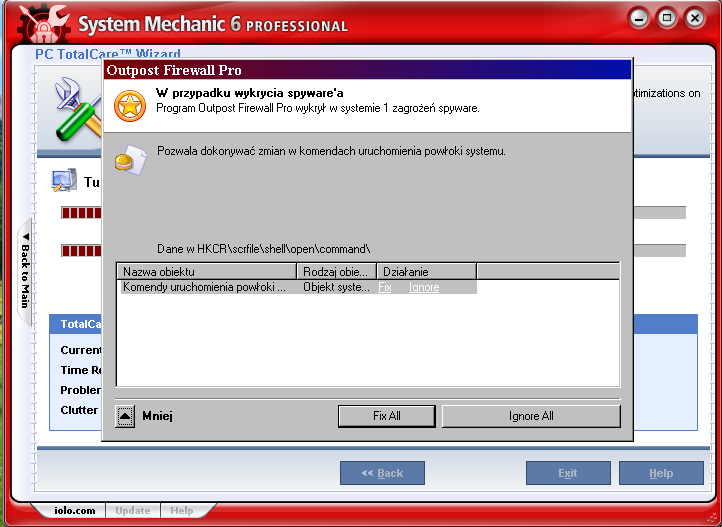The width and height of the screenshot is (722, 527).
Task: Click the Fix All button
Action: [386, 416]
